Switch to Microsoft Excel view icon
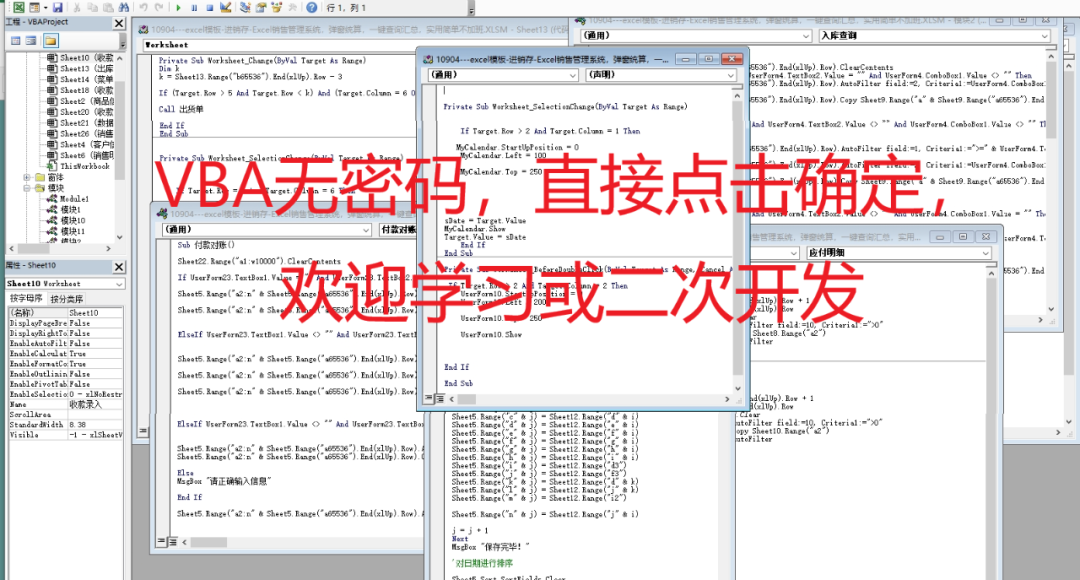This screenshot has height=580, width=1080. coord(19,8)
